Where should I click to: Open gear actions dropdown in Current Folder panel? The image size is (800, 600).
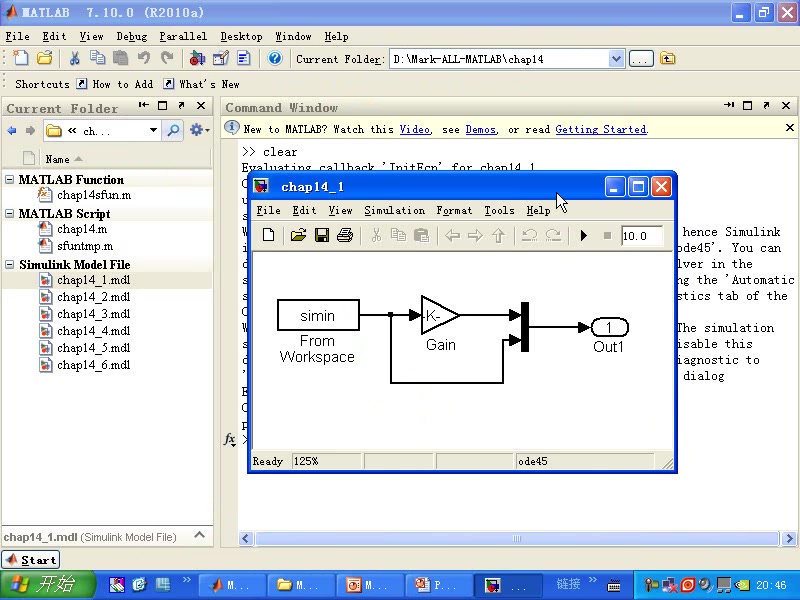[199, 130]
